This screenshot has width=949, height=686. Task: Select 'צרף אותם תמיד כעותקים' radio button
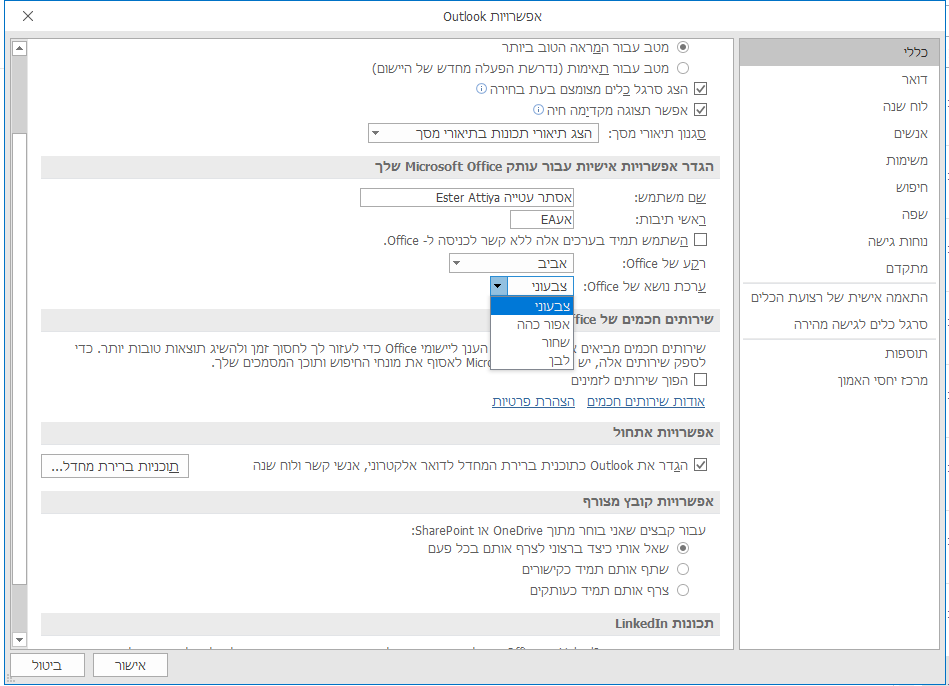click(683, 590)
